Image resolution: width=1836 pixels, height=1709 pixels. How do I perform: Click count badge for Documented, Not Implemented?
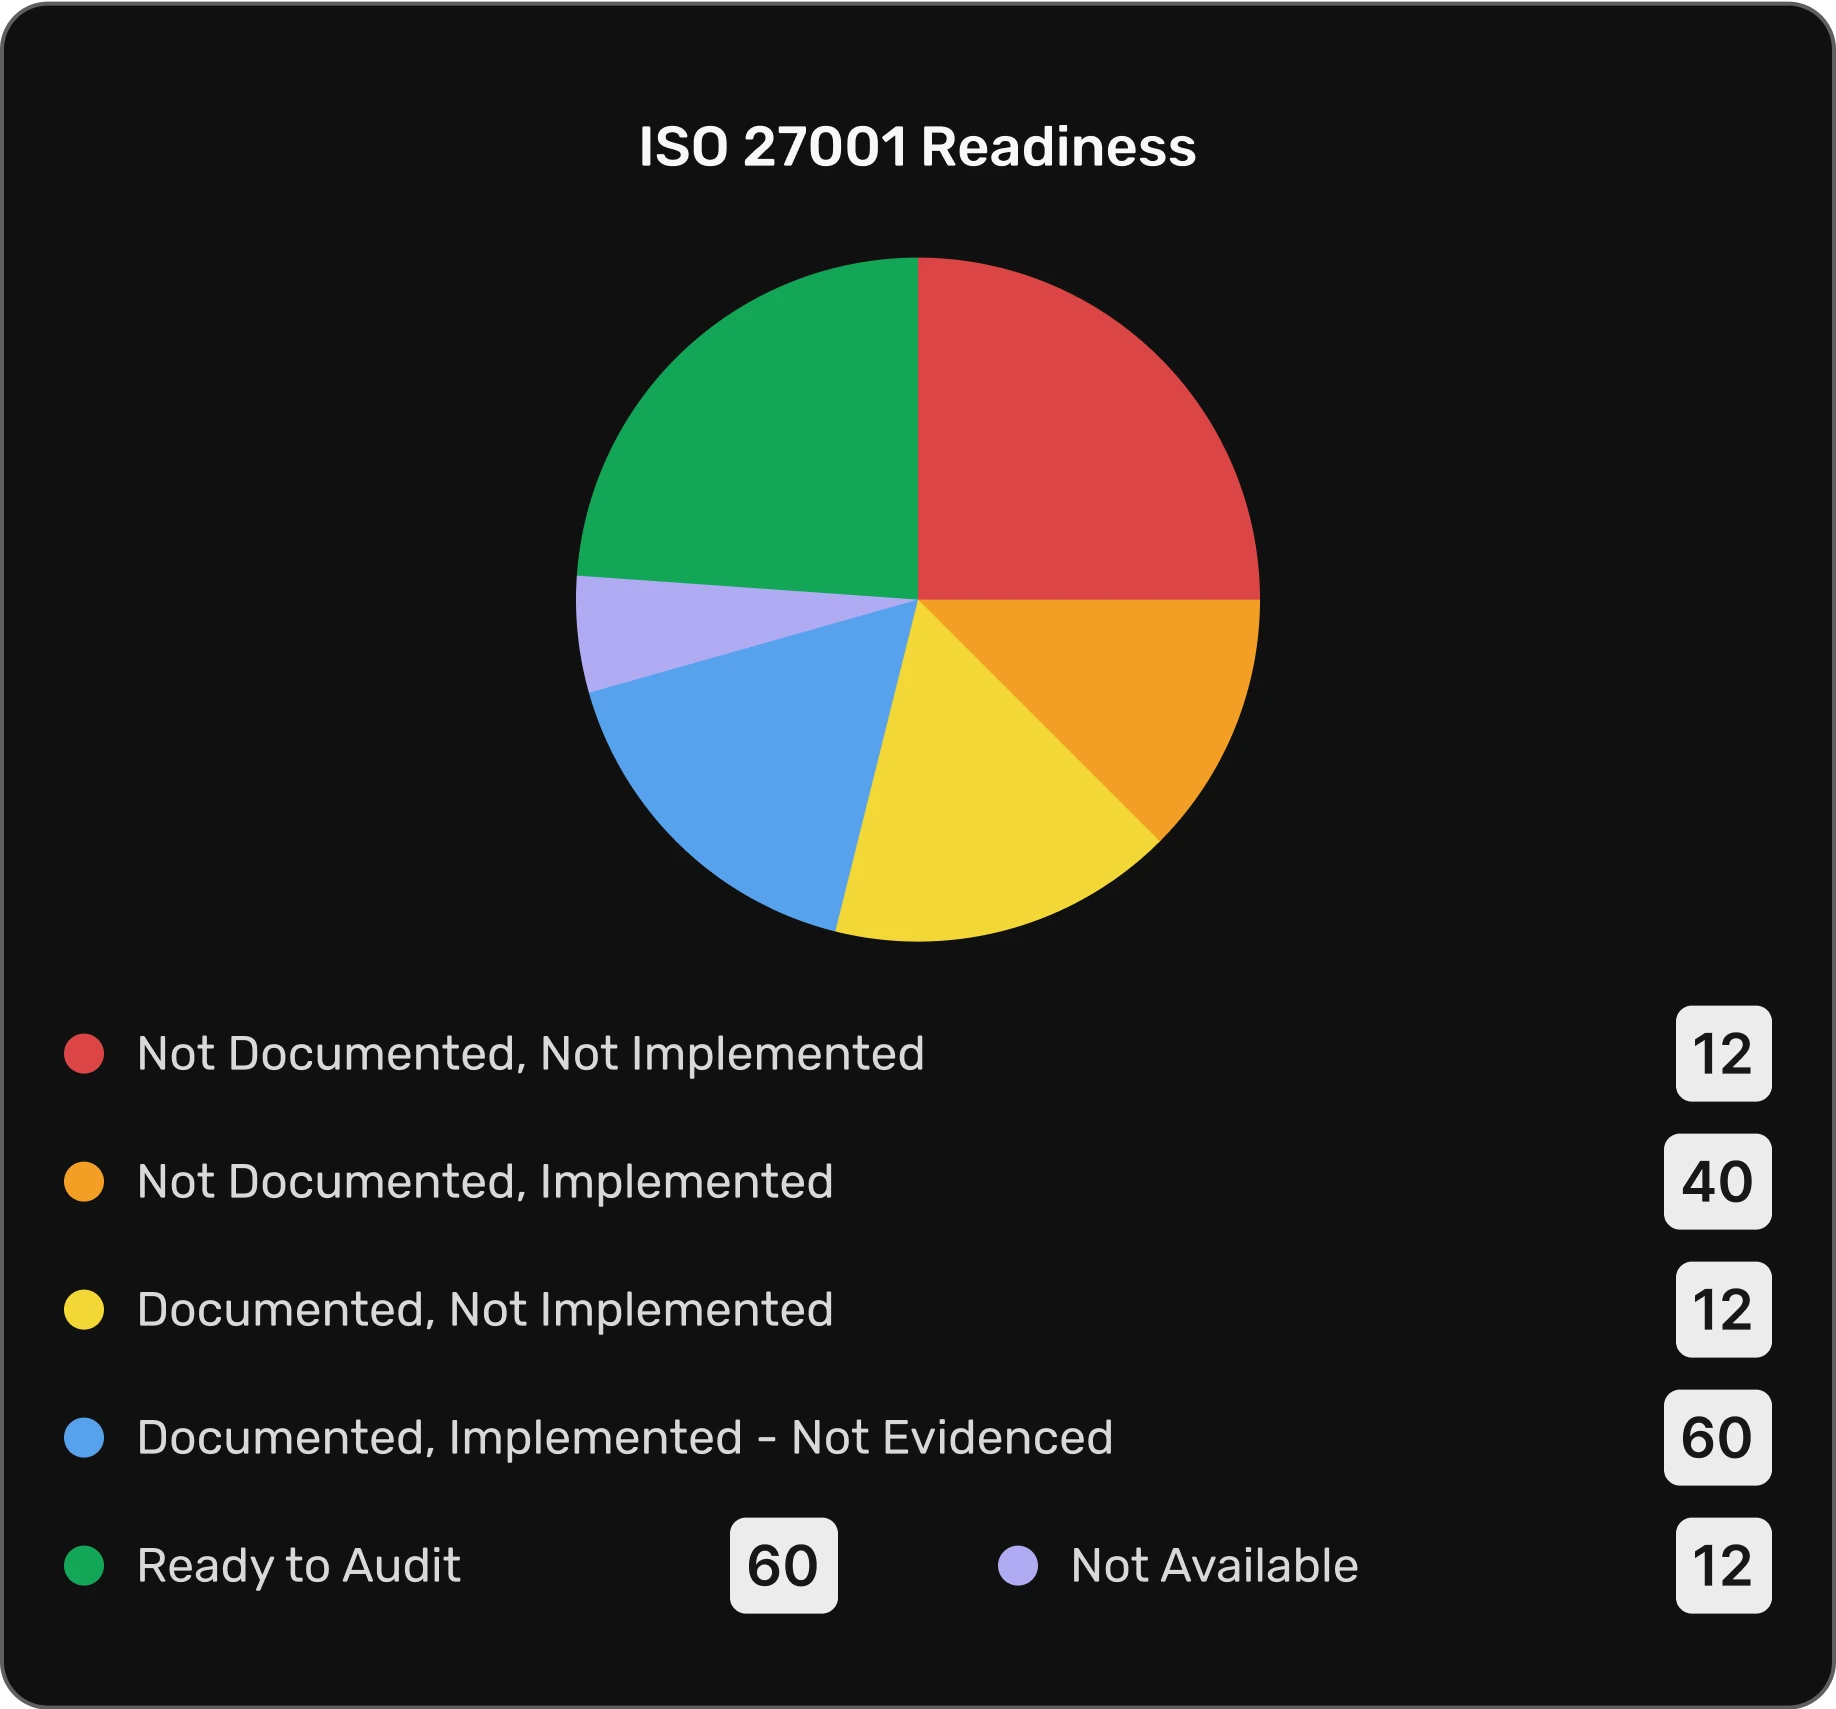click(1723, 1310)
